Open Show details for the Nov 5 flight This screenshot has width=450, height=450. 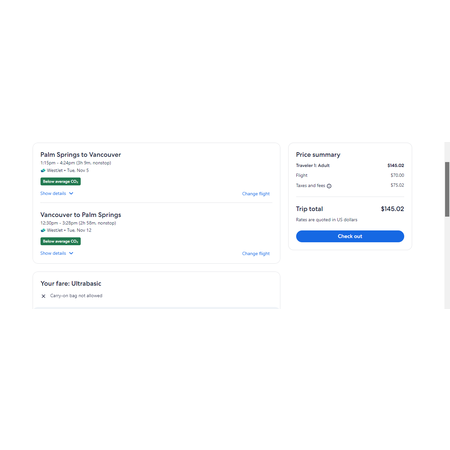tap(53, 193)
